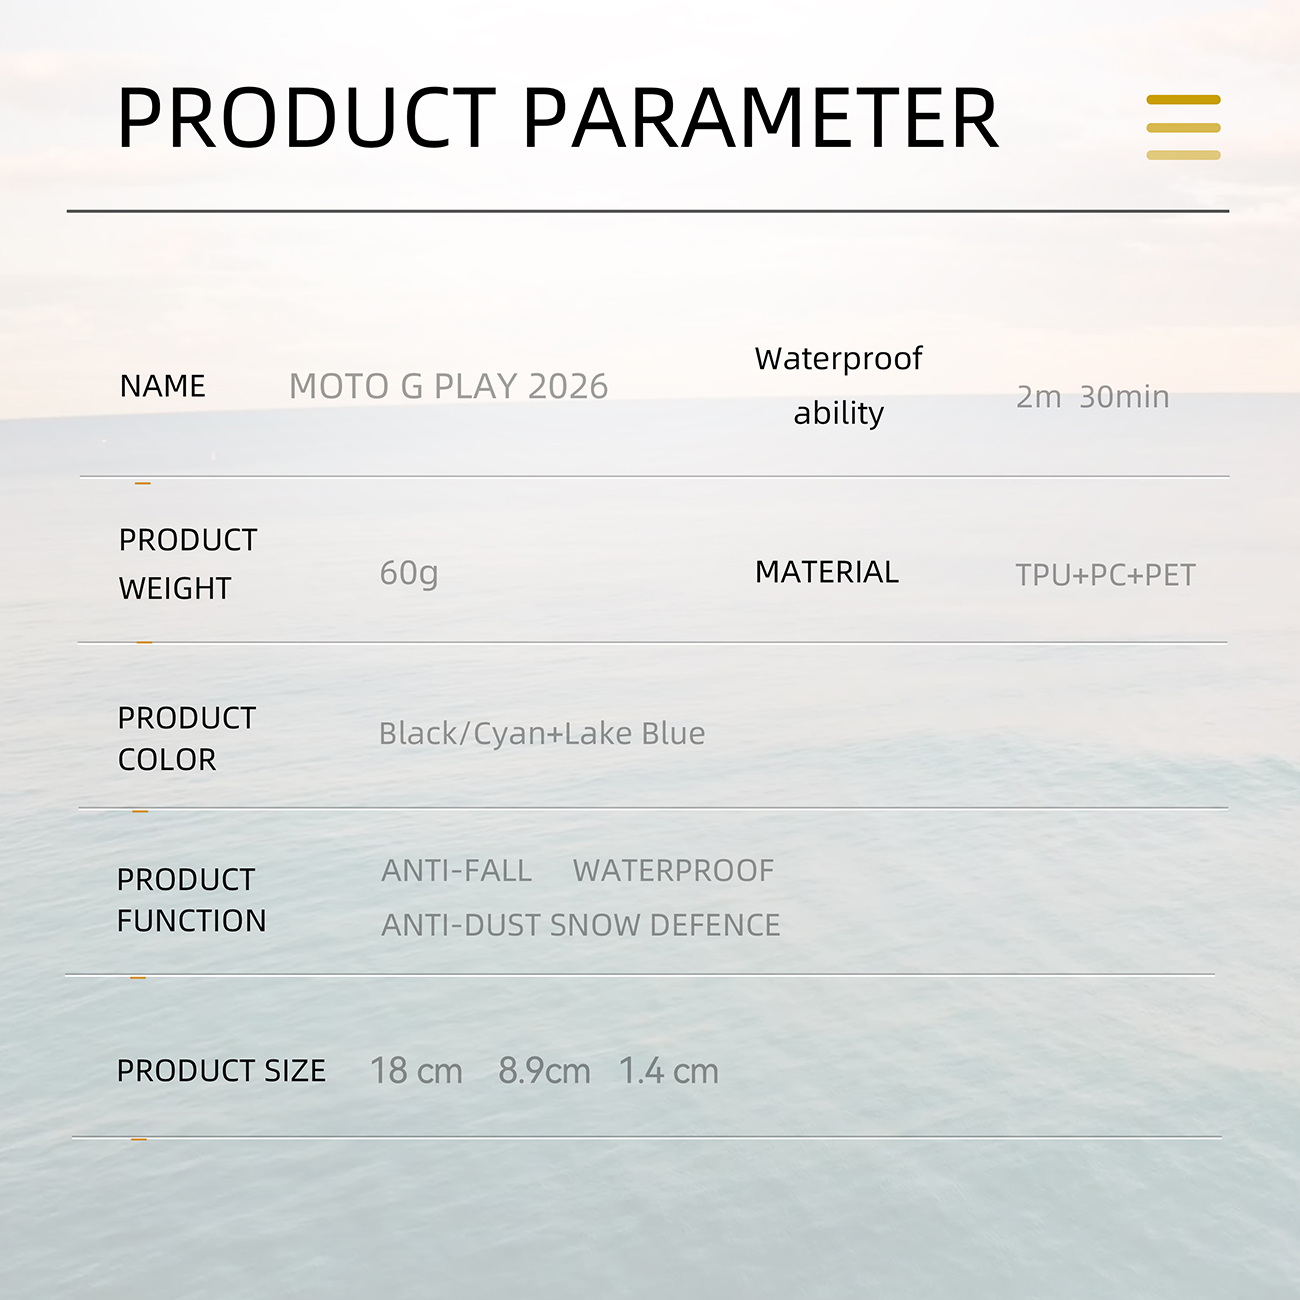Select ANTI-DUST SNOW DEFENCE text
Viewport: 1300px width, 1300px height.
click(580, 925)
